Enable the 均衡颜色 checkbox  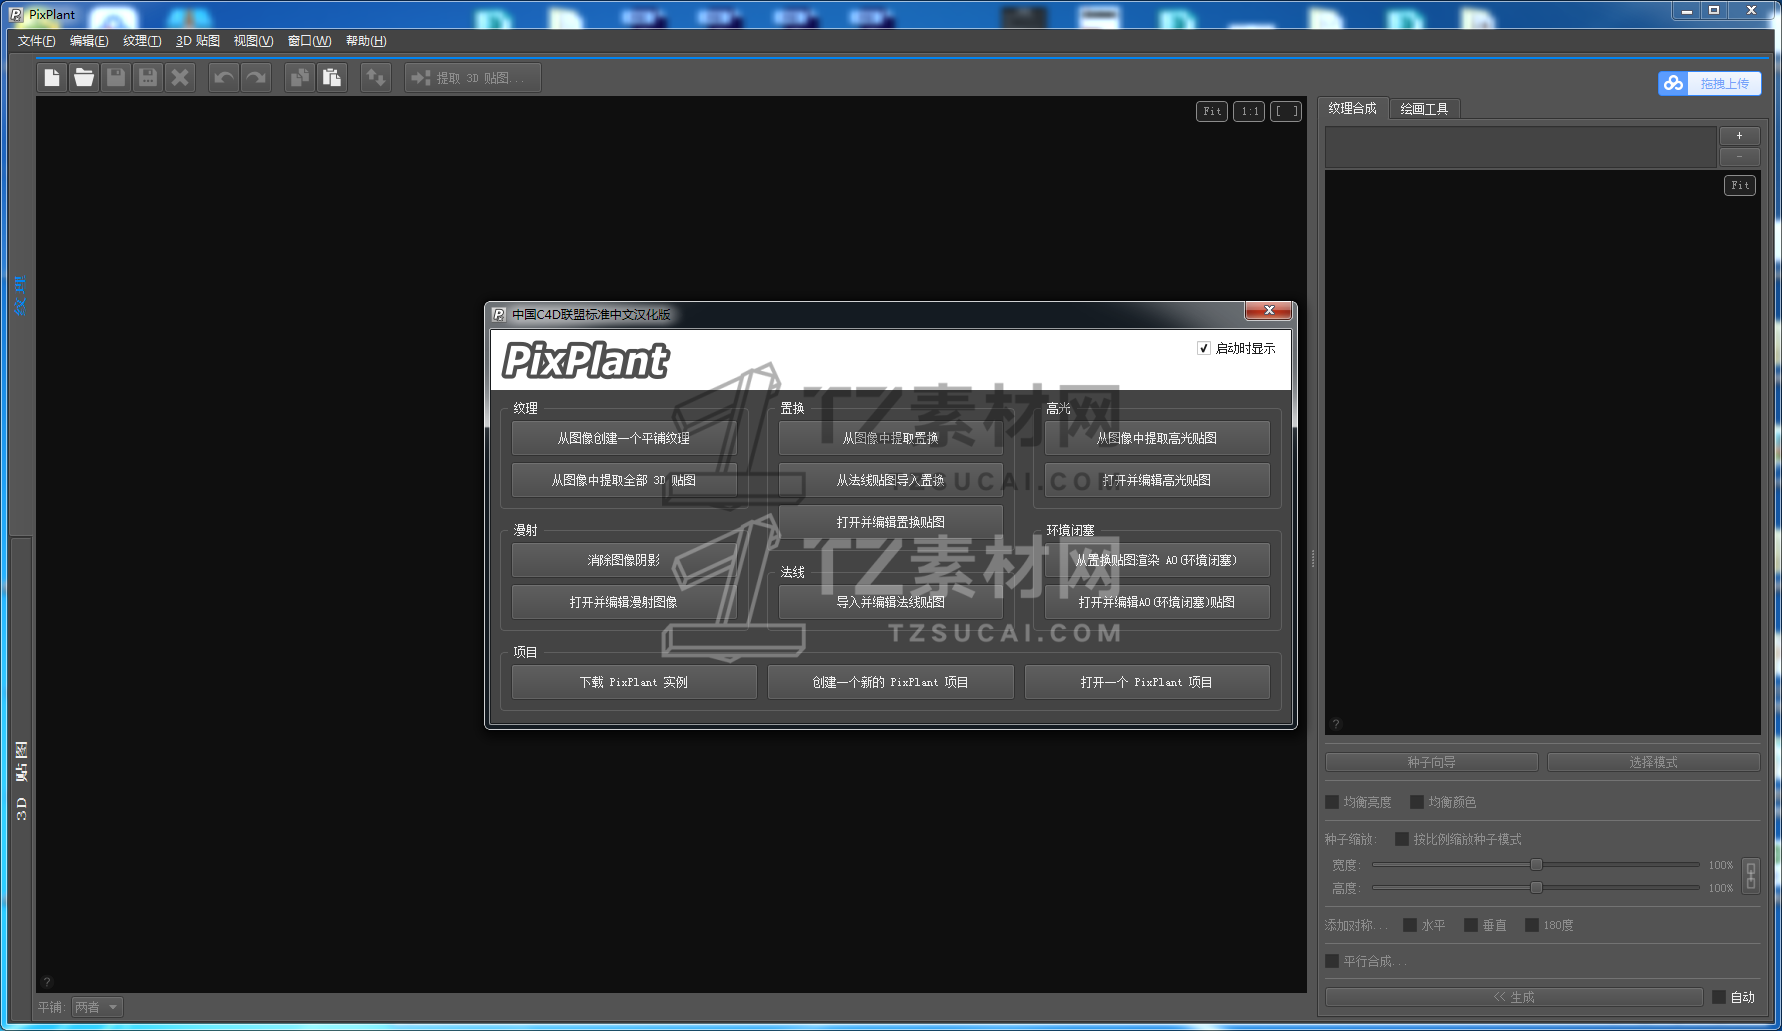tap(1417, 802)
